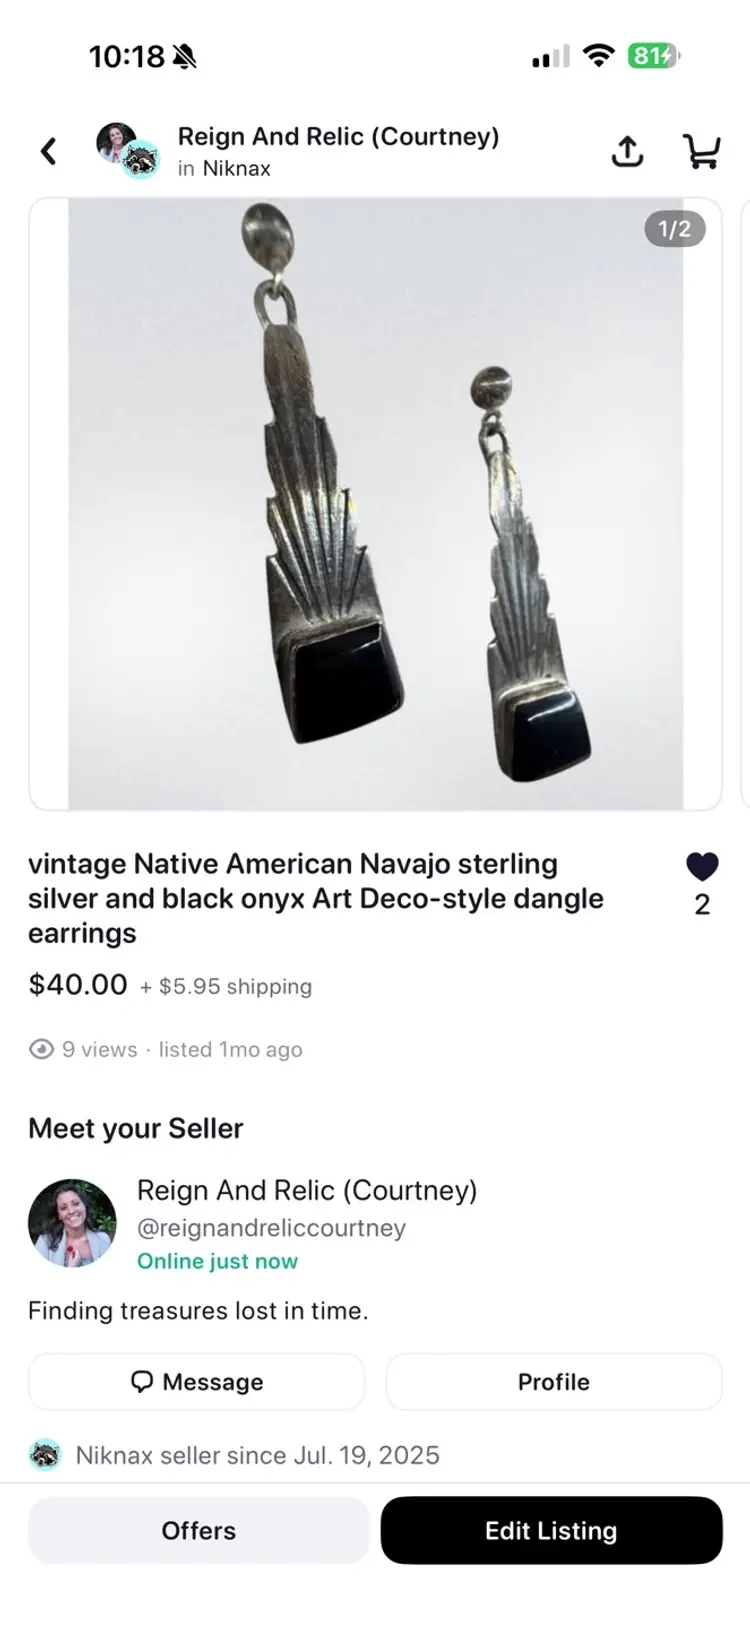This screenshot has height=1629, width=750.
Task: Tap the back arrow chevron
Action: 48,151
